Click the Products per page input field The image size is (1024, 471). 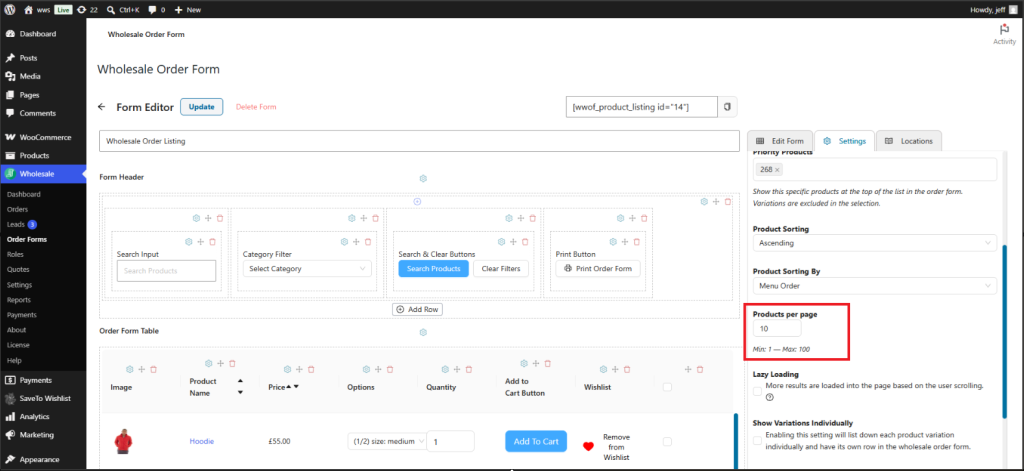point(777,329)
